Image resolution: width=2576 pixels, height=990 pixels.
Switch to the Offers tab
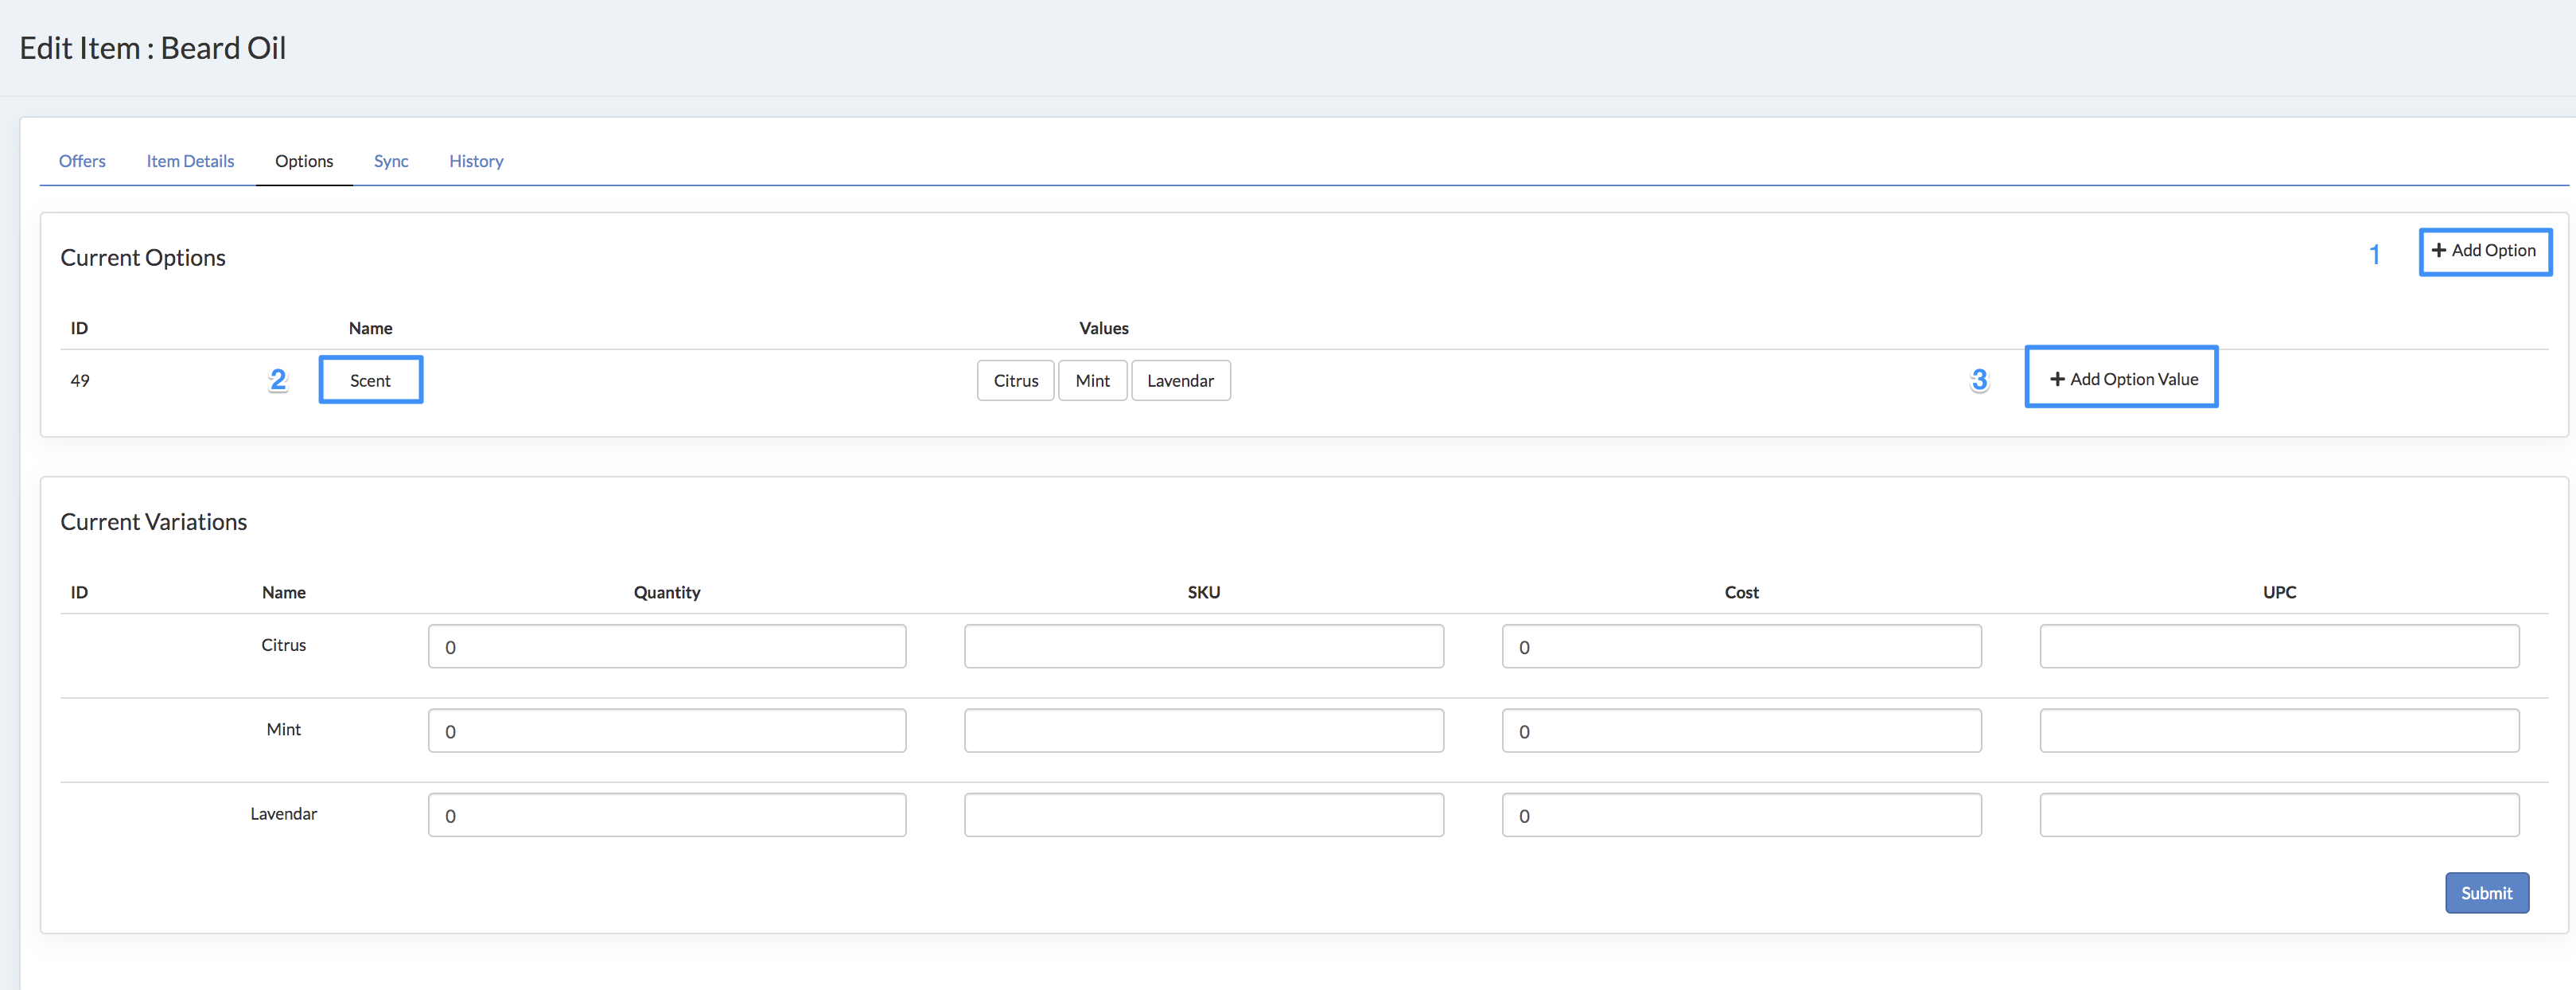82,161
